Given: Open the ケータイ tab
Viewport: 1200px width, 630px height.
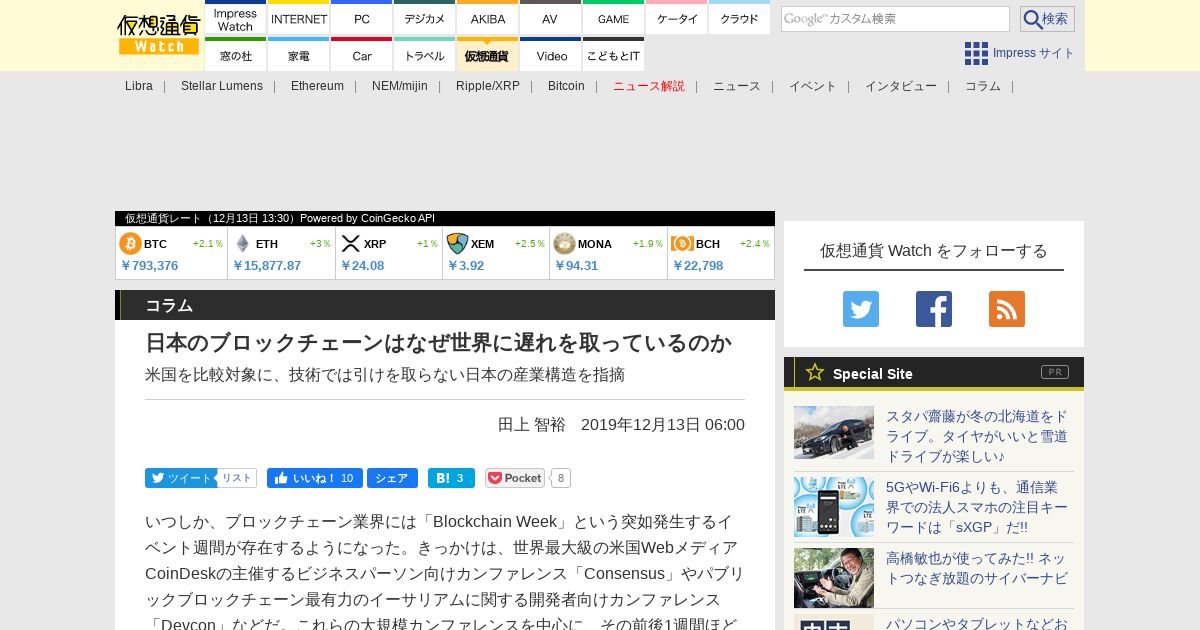Looking at the screenshot, I should [x=676, y=19].
